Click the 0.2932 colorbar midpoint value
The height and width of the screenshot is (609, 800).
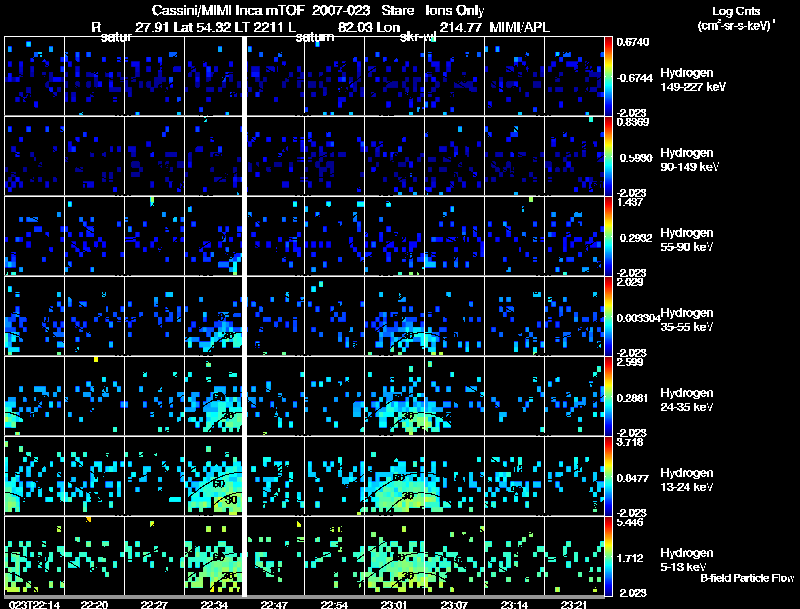pos(636,238)
